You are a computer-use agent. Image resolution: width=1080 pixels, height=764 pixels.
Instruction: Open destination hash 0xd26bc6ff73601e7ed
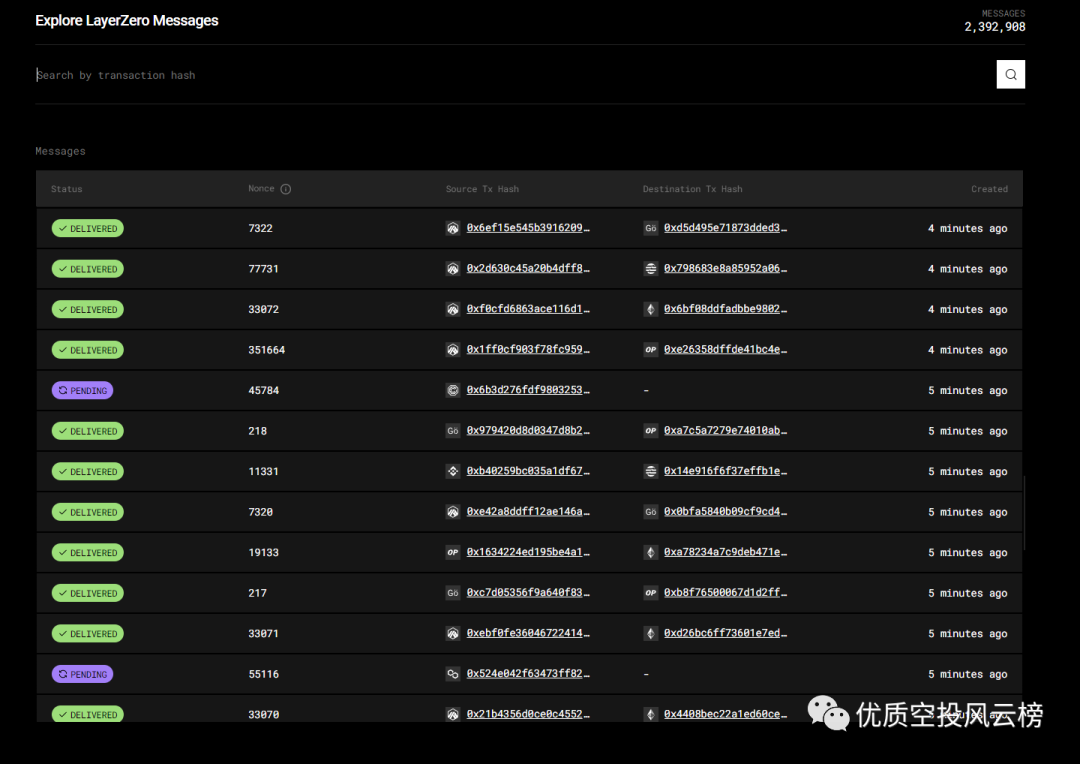pos(725,633)
